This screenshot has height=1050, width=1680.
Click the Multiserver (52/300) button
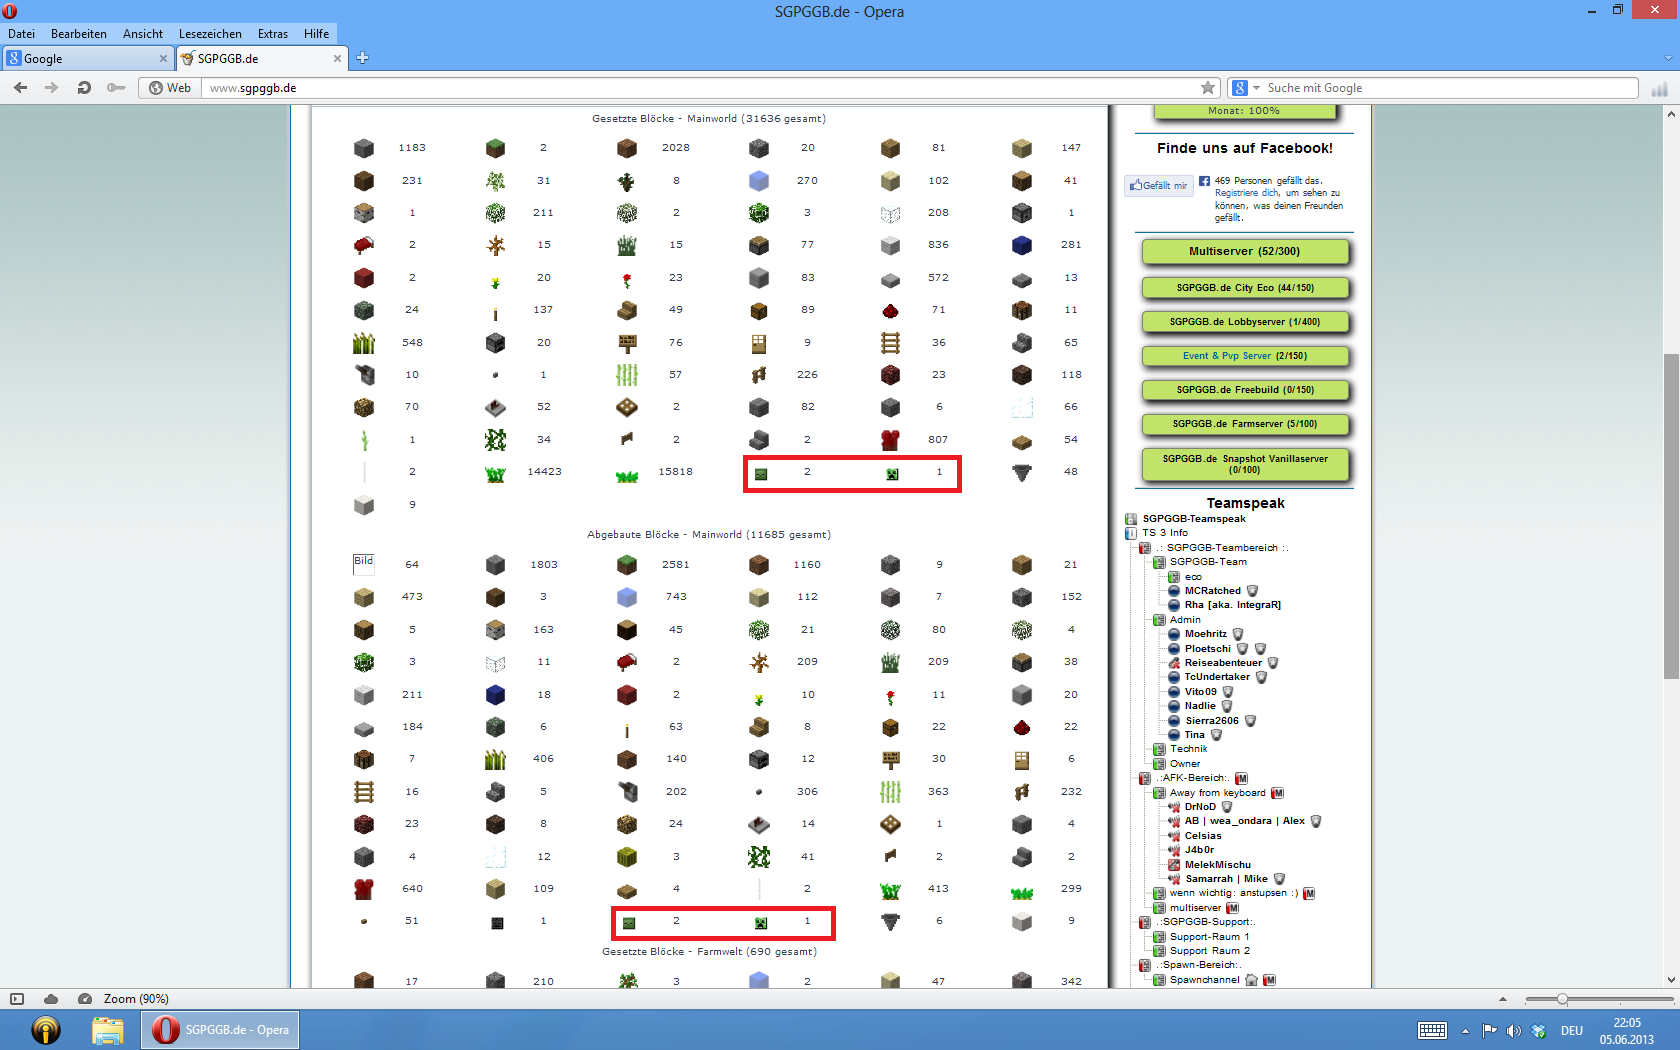1244,252
